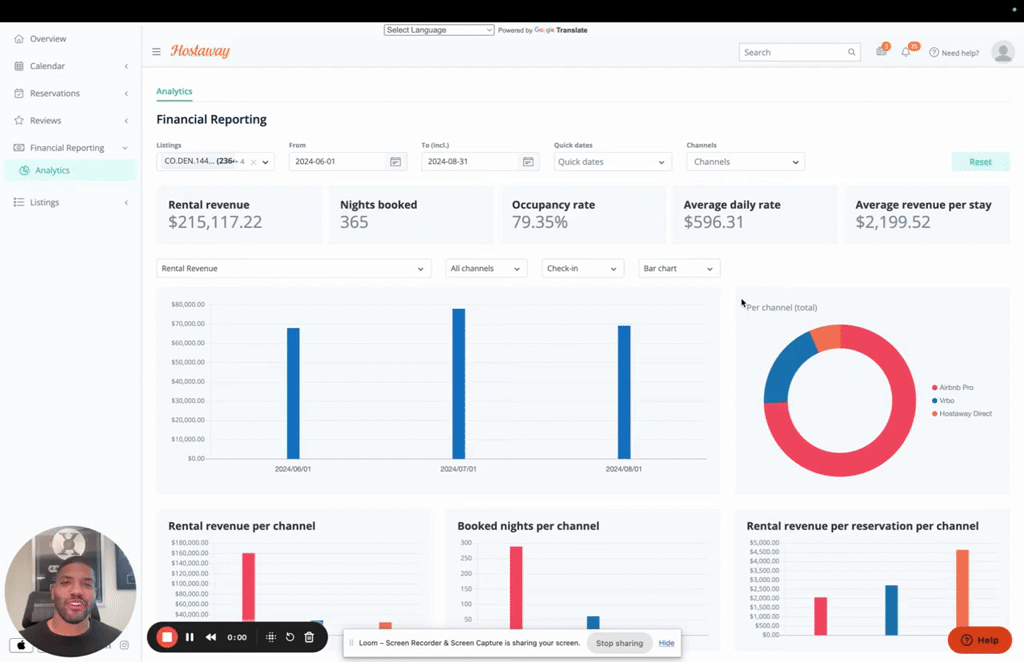Open the Bar chart type dropdown
The height and width of the screenshot is (662, 1024).
click(679, 268)
